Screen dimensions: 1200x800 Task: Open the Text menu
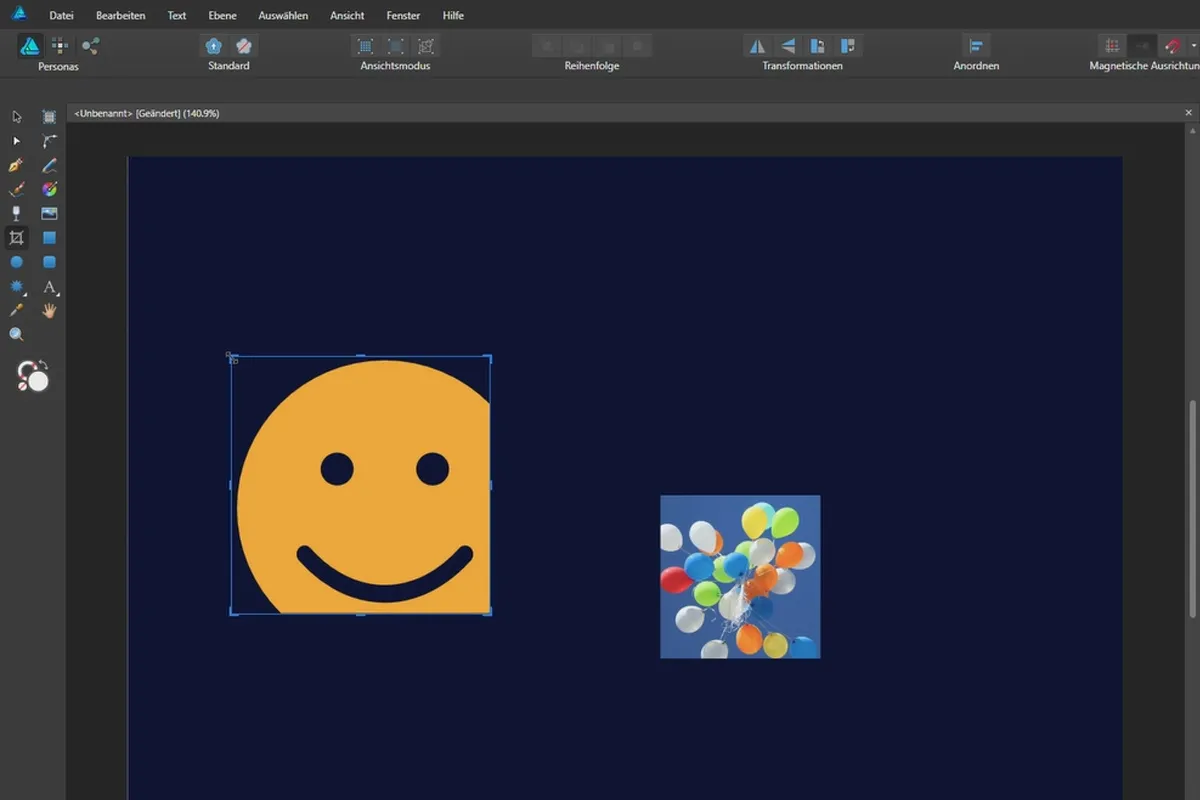point(177,16)
